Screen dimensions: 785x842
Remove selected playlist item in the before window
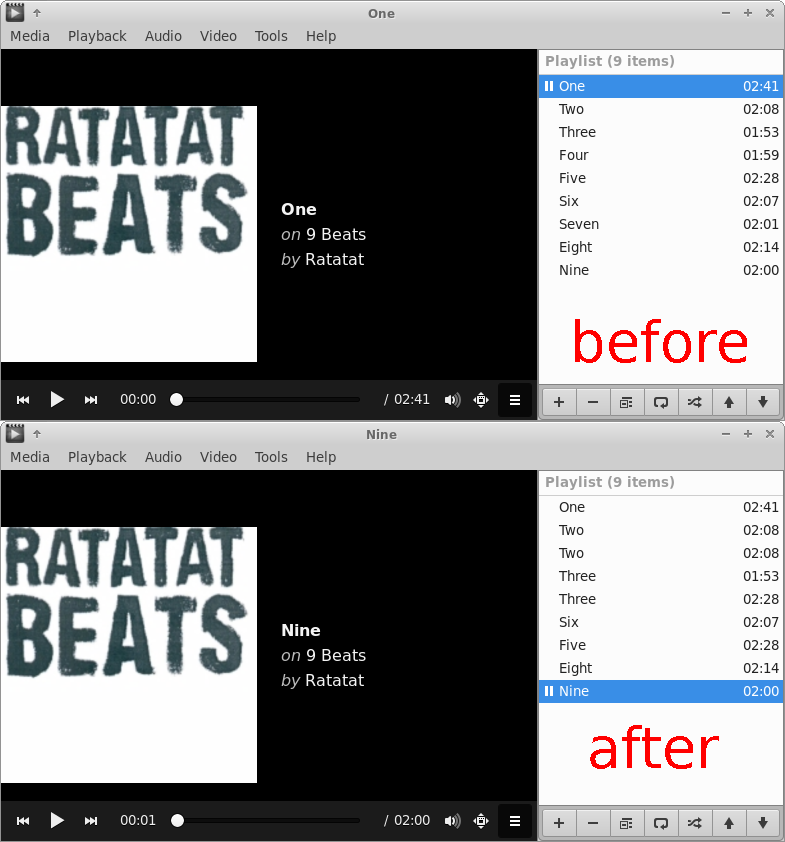pos(593,402)
